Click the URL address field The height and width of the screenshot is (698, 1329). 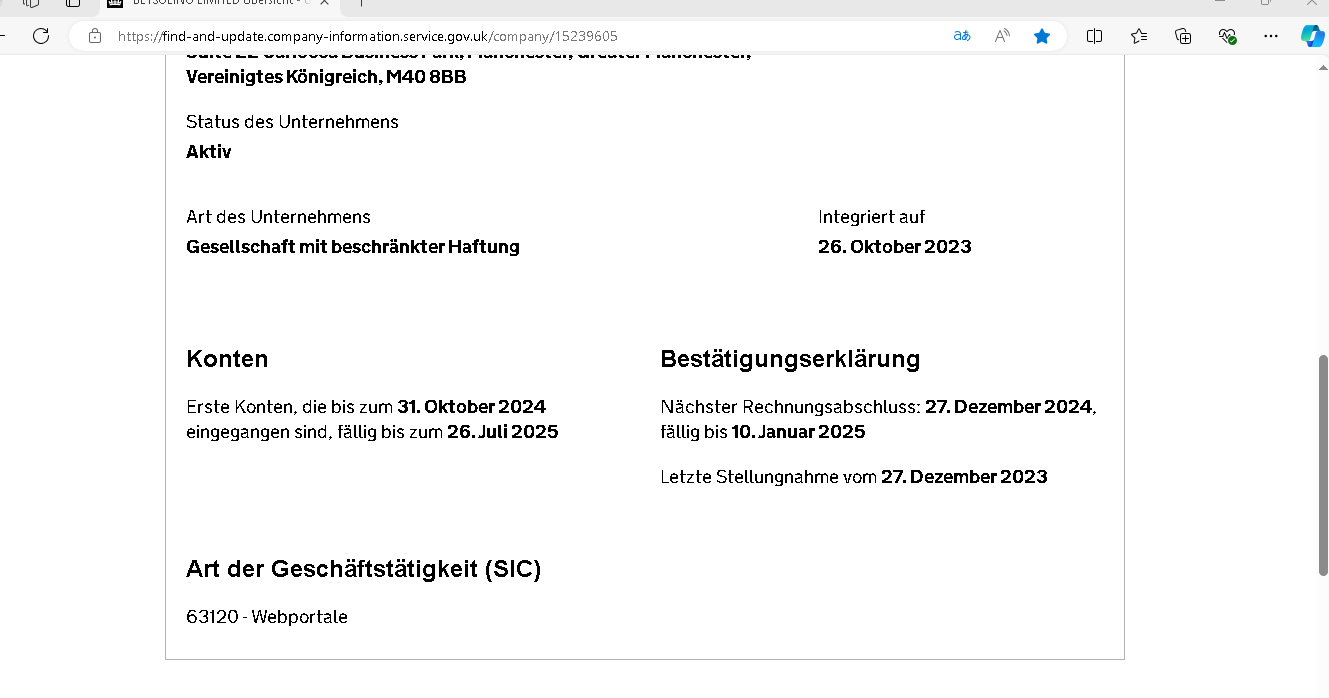(500, 36)
